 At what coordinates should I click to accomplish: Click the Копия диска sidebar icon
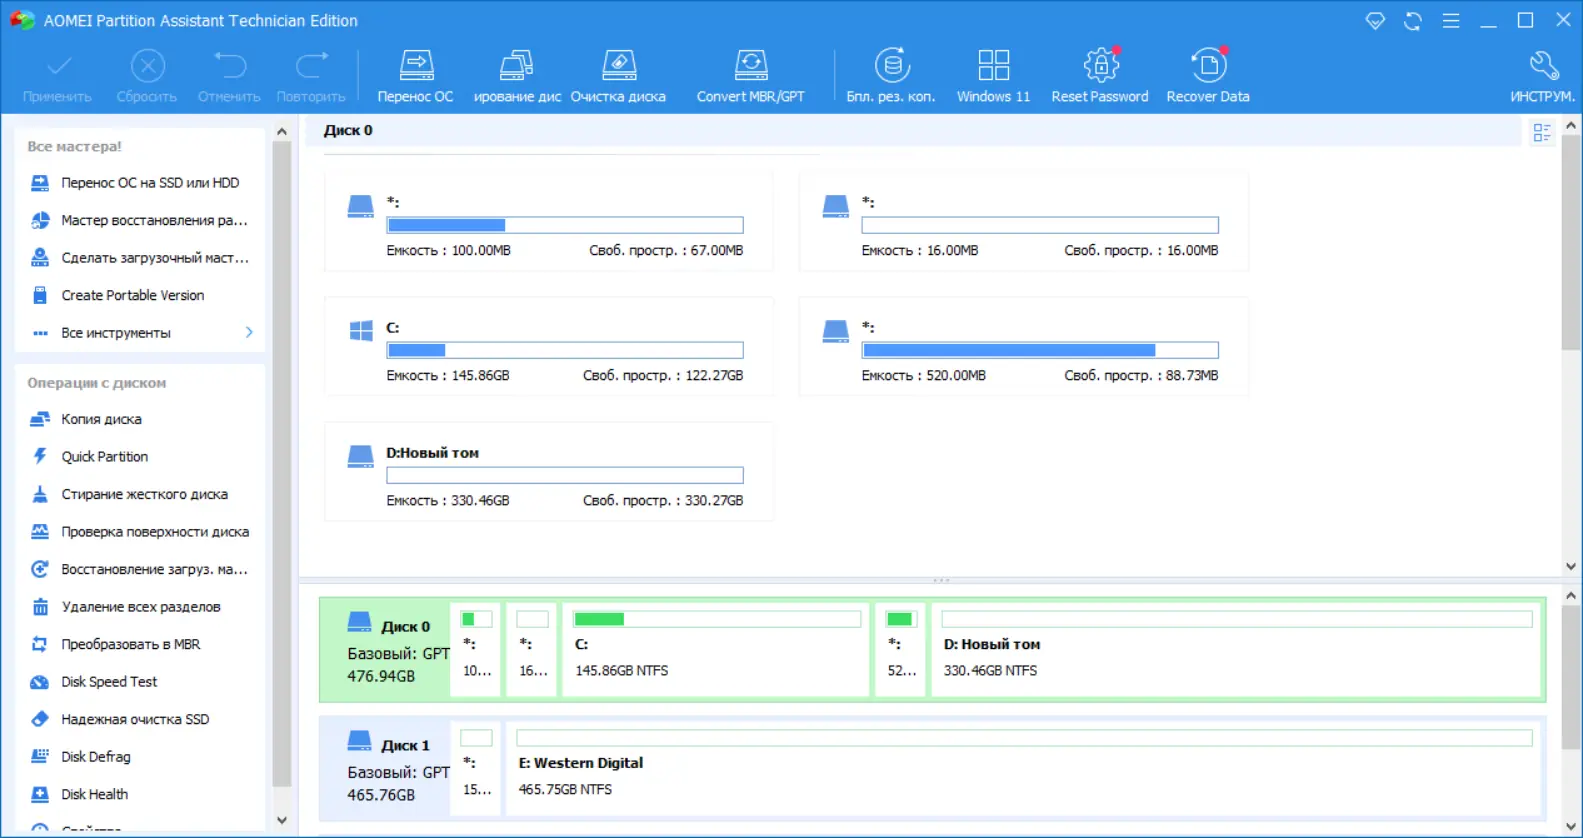coord(40,419)
